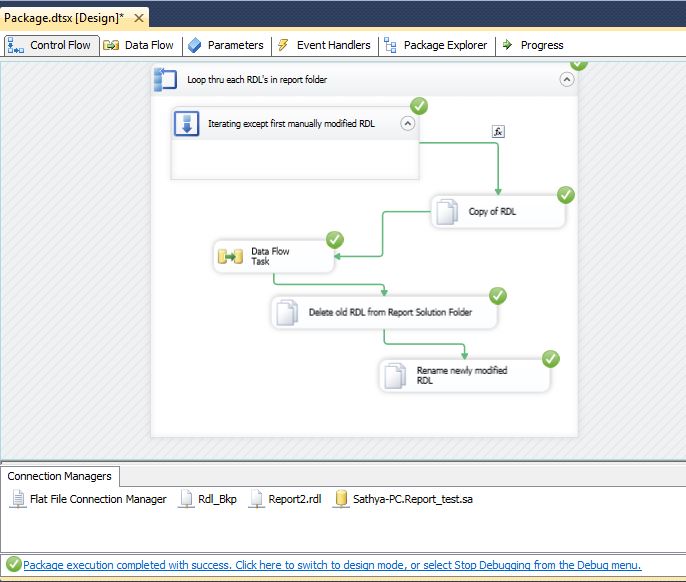Select 'Report2.rdl' connection name
This screenshot has width=686, height=582.
click(x=295, y=499)
